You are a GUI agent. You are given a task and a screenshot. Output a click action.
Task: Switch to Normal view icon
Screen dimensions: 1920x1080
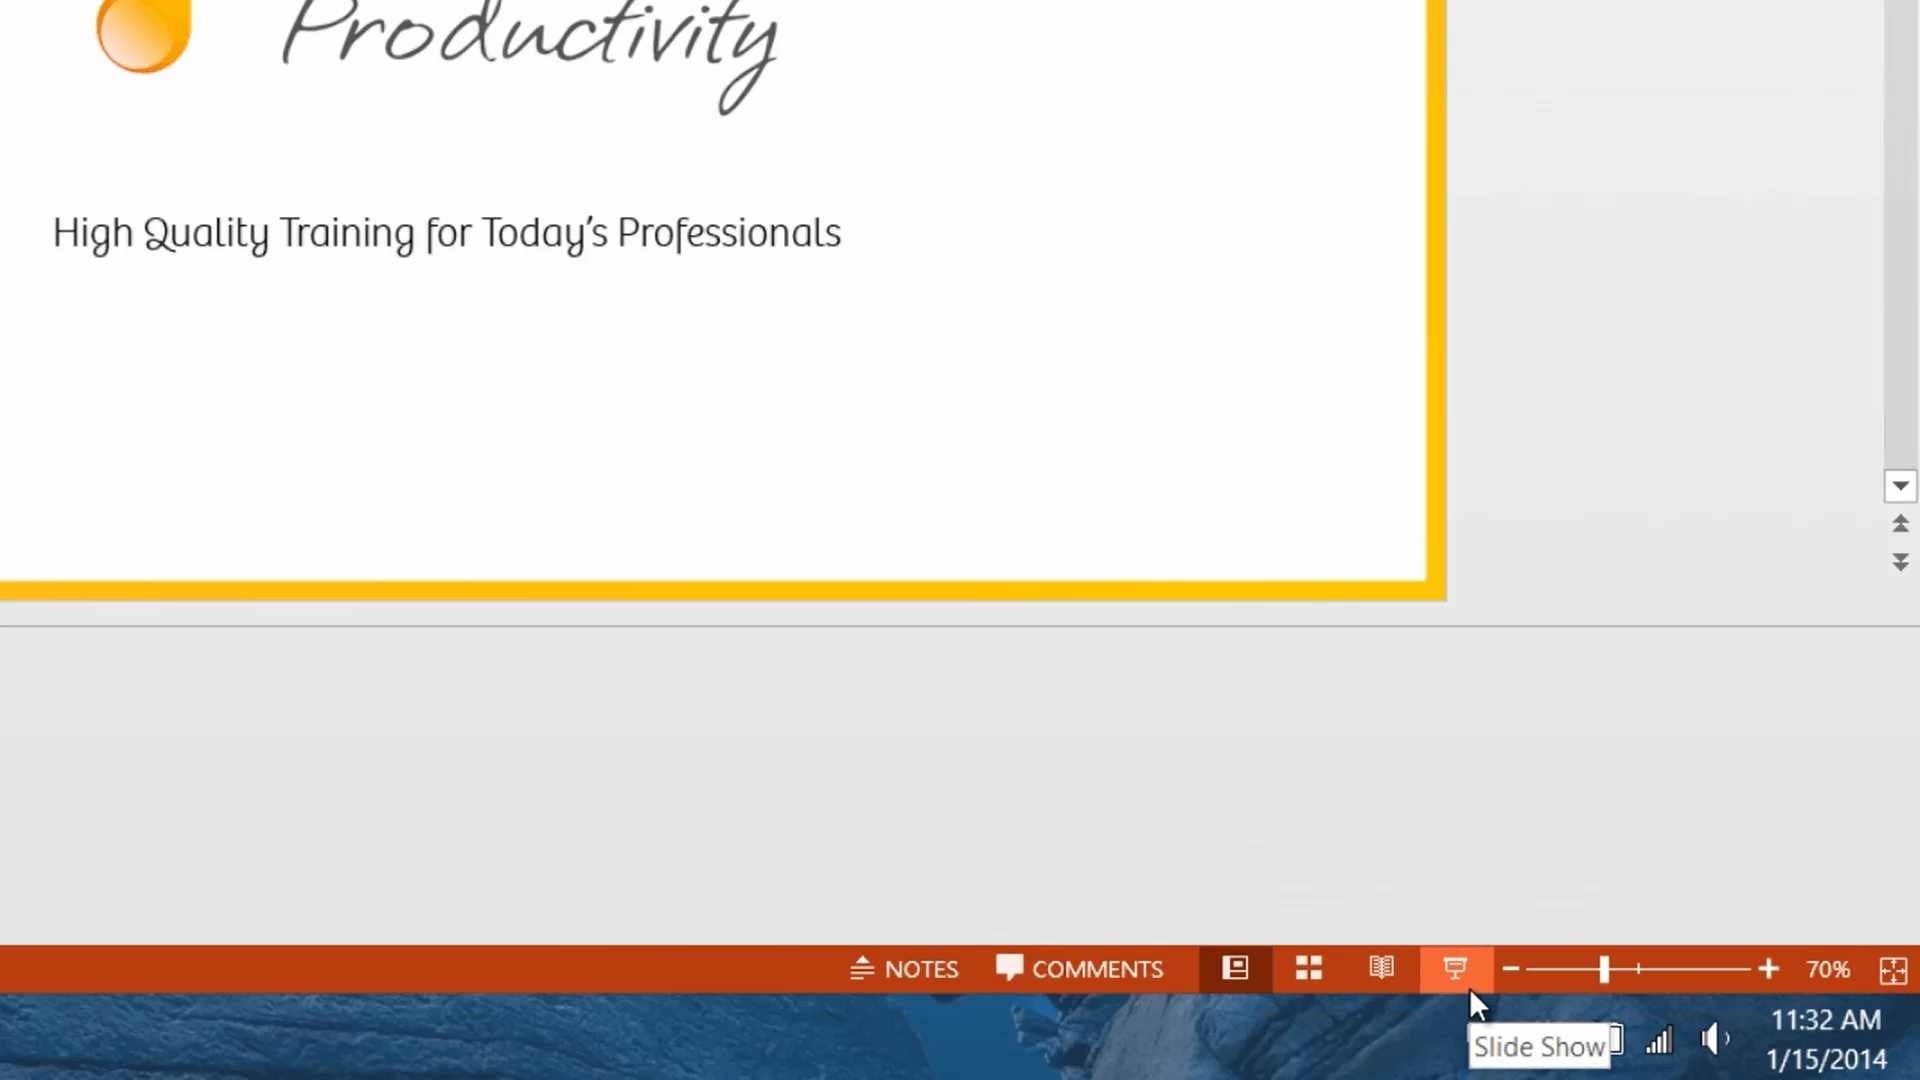point(1235,969)
